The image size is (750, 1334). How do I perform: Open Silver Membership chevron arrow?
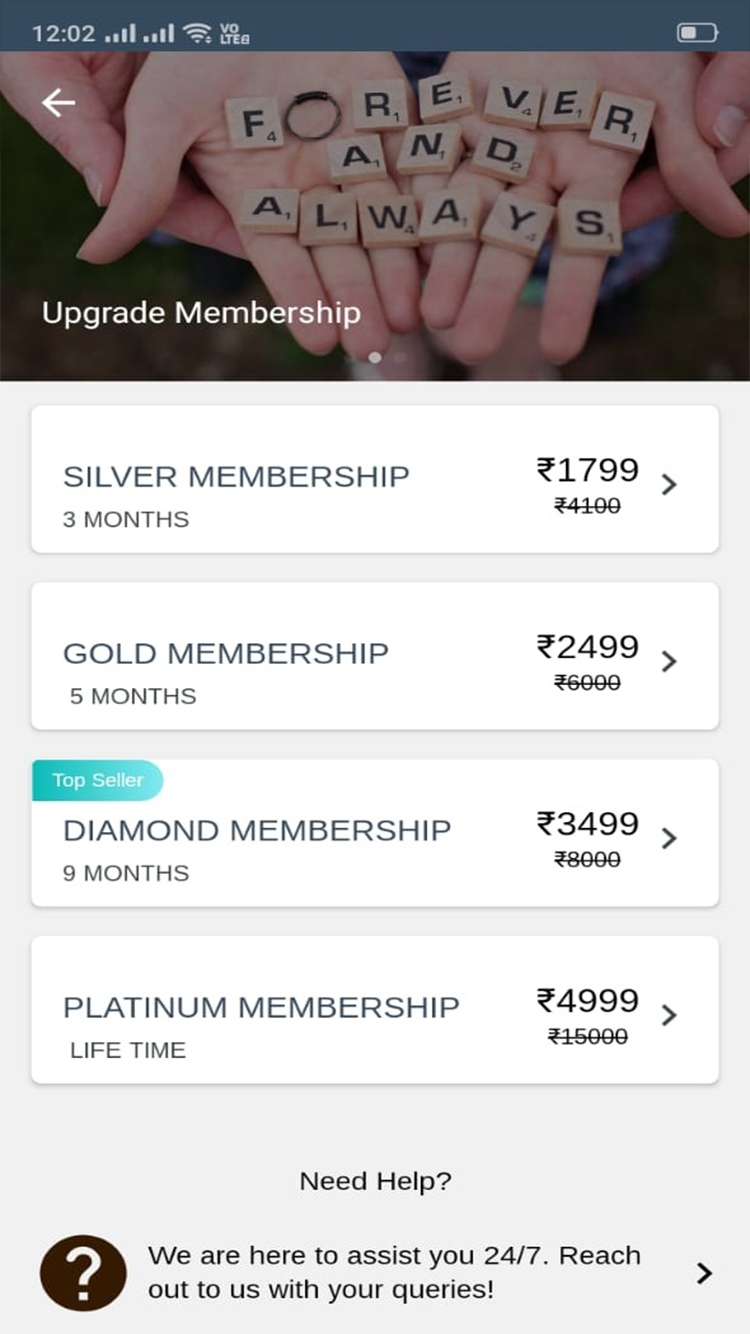(x=669, y=485)
